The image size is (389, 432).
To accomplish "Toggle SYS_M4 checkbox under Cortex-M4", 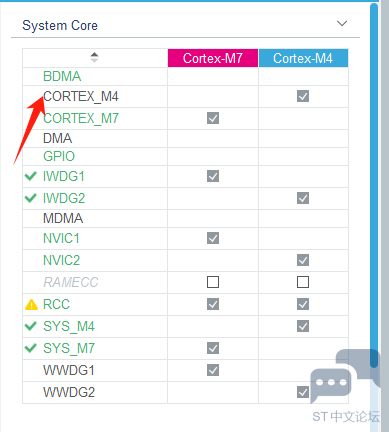I will pos(303,326).
